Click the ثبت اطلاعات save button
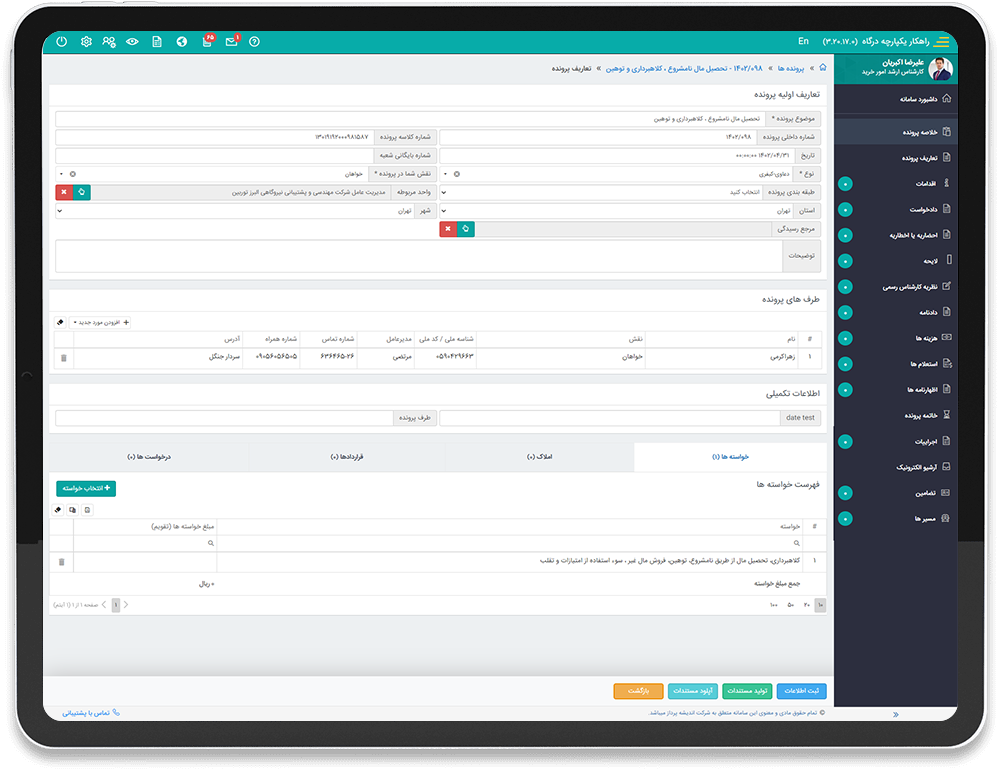1000x770 pixels. 801,691
